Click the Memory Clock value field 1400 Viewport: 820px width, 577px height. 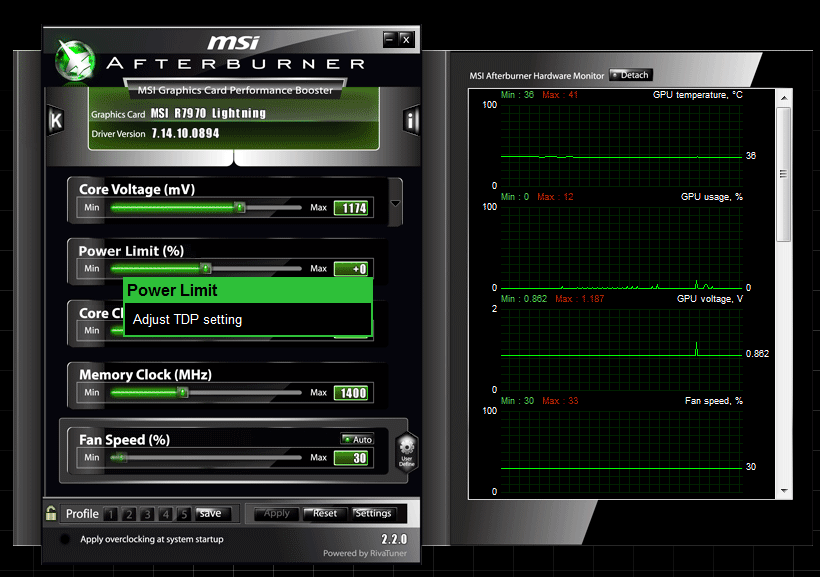pos(351,393)
